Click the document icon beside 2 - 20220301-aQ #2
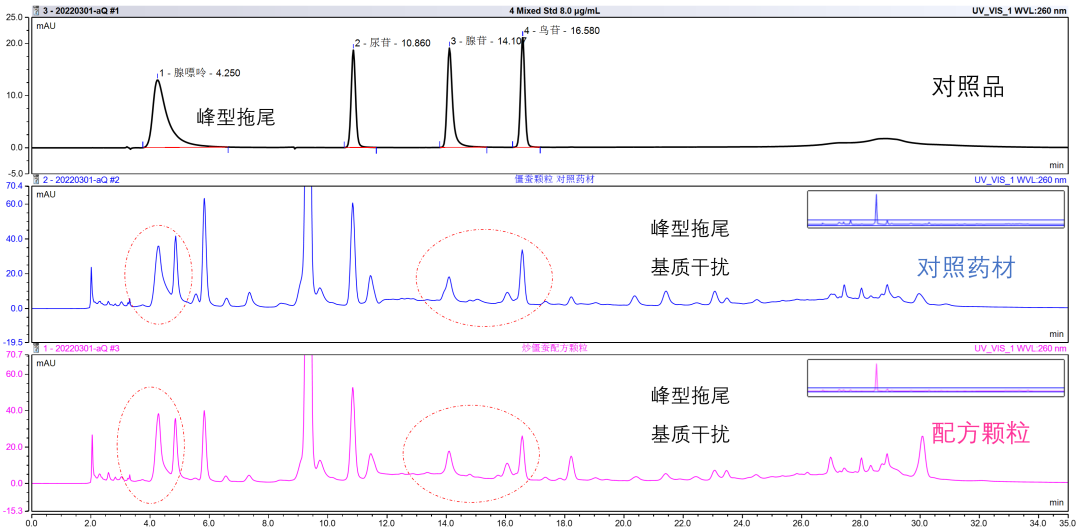This screenshot has width=1080, height=532. click(x=38, y=180)
